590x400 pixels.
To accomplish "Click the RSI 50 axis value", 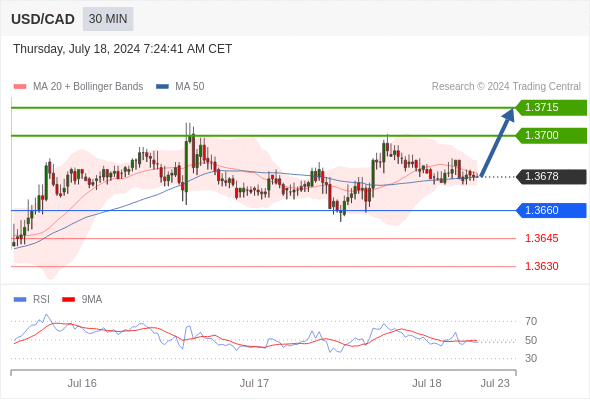I will click(x=531, y=340).
